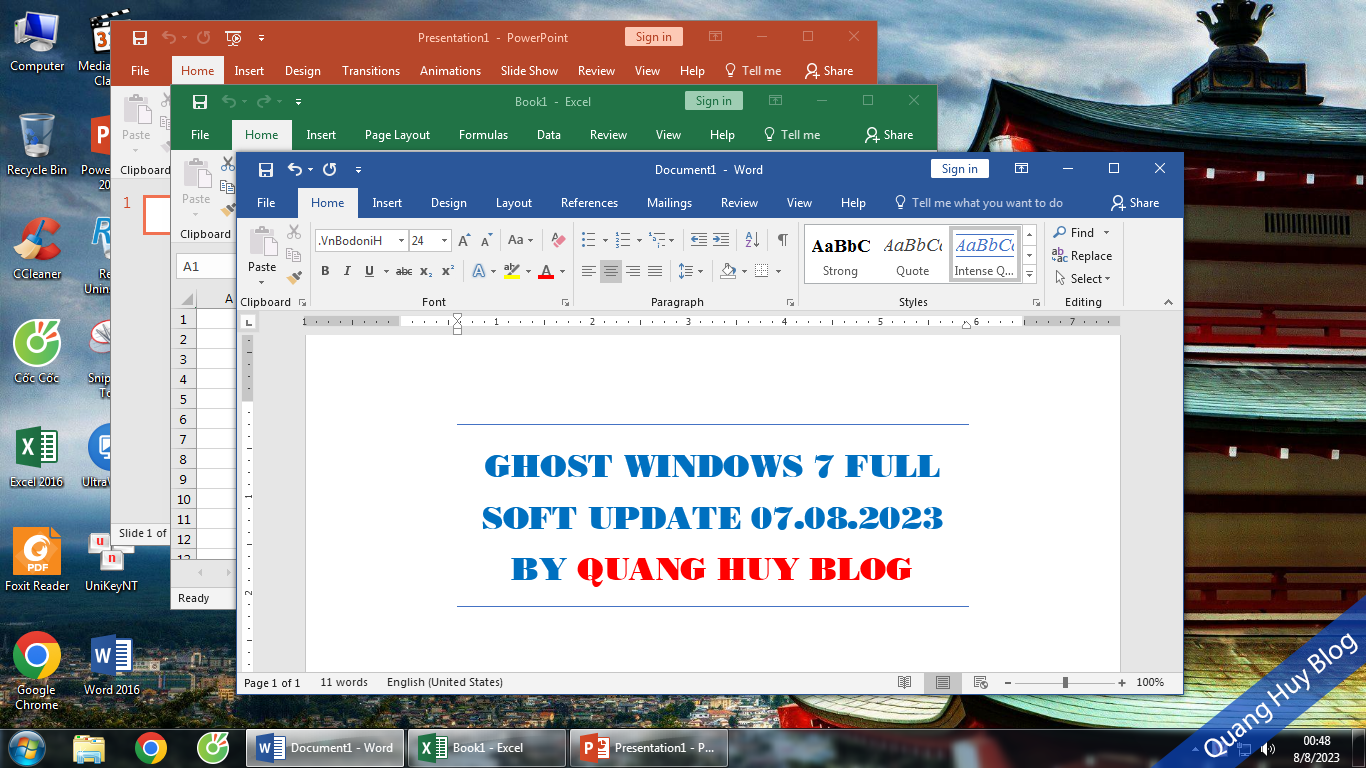1366x768 pixels.
Task: Toggle Show/Hide paragraph marks
Action: pos(783,240)
